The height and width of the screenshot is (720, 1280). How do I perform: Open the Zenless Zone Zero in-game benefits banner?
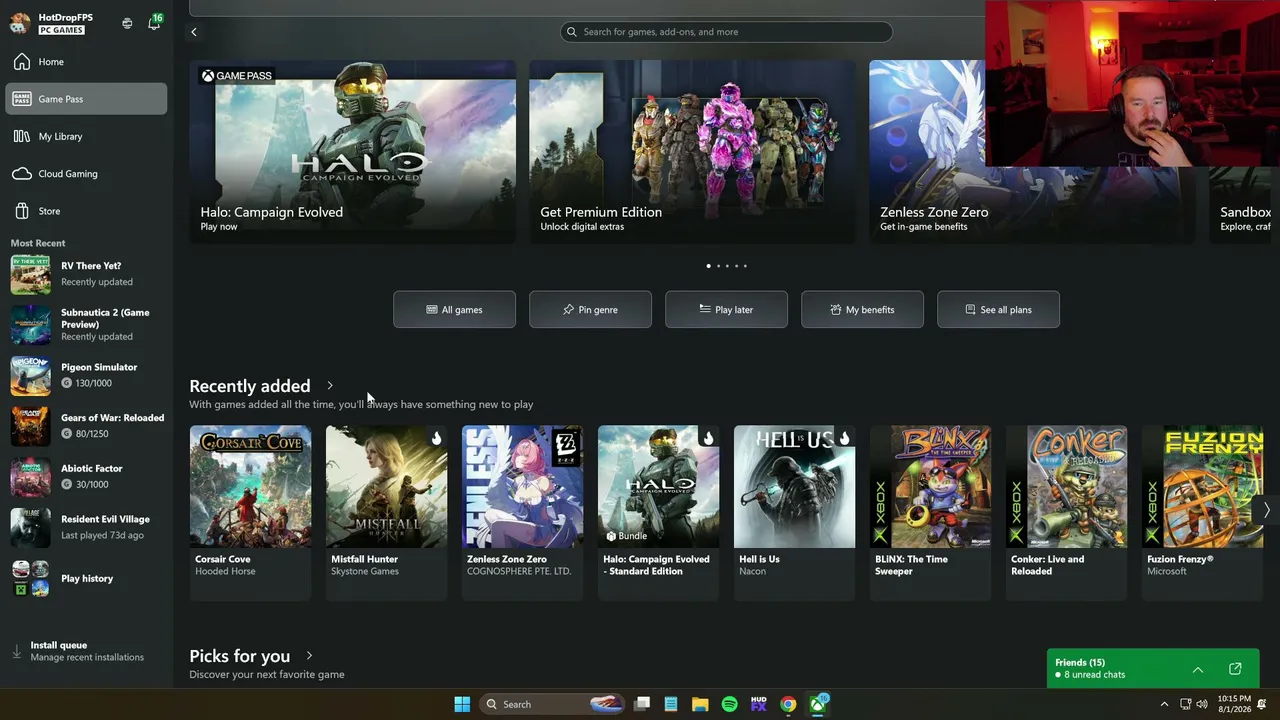click(1032, 151)
